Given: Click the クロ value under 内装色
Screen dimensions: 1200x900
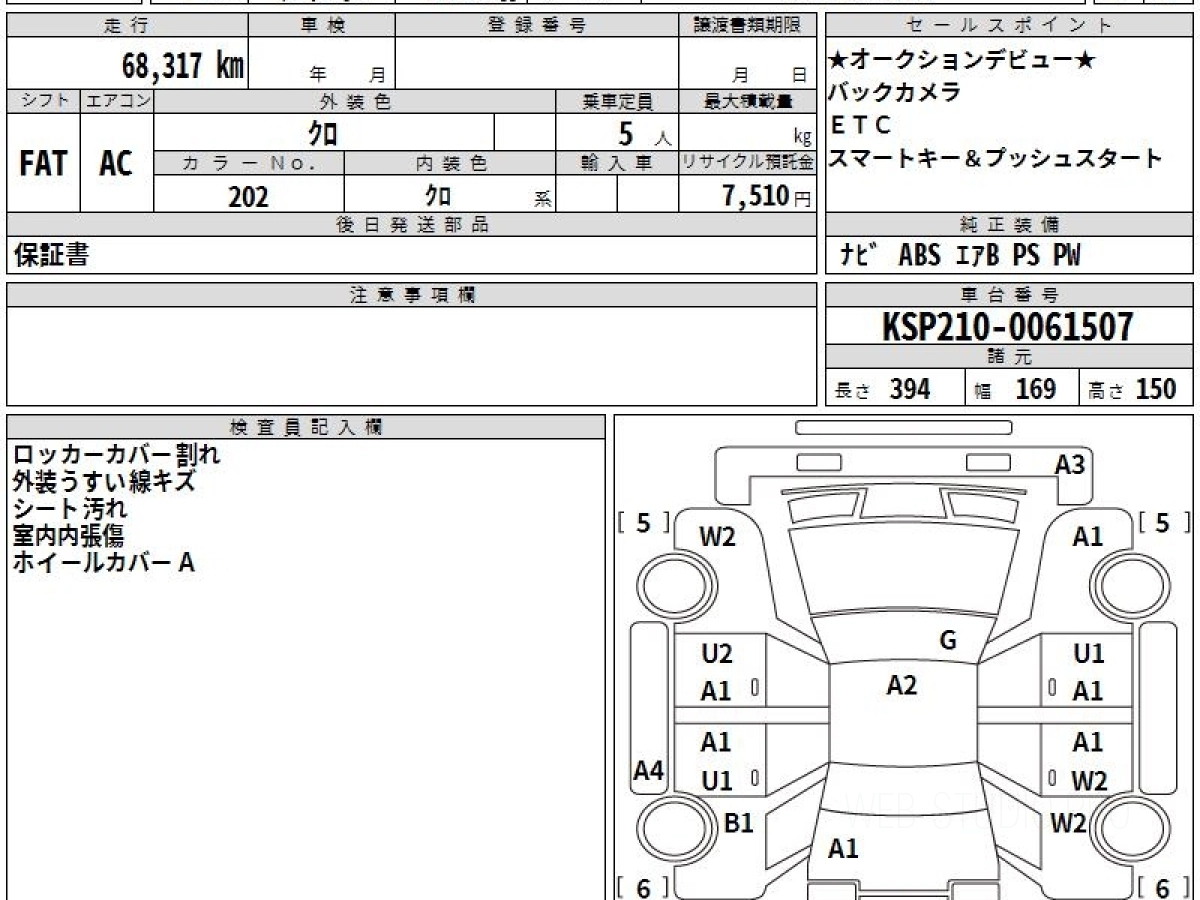Looking at the screenshot, I should pyautogui.click(x=437, y=195).
